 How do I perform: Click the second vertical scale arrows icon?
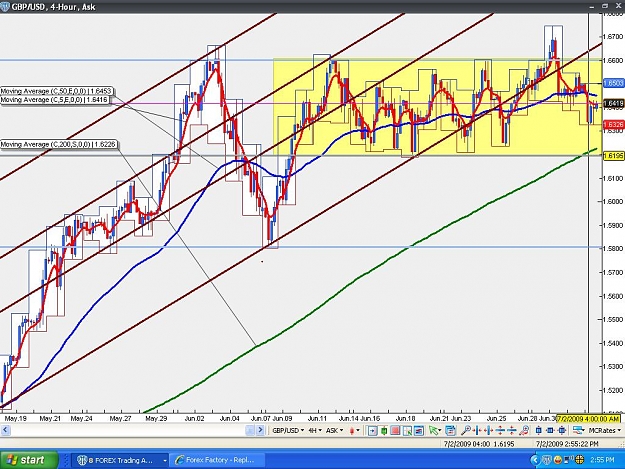coord(512,430)
